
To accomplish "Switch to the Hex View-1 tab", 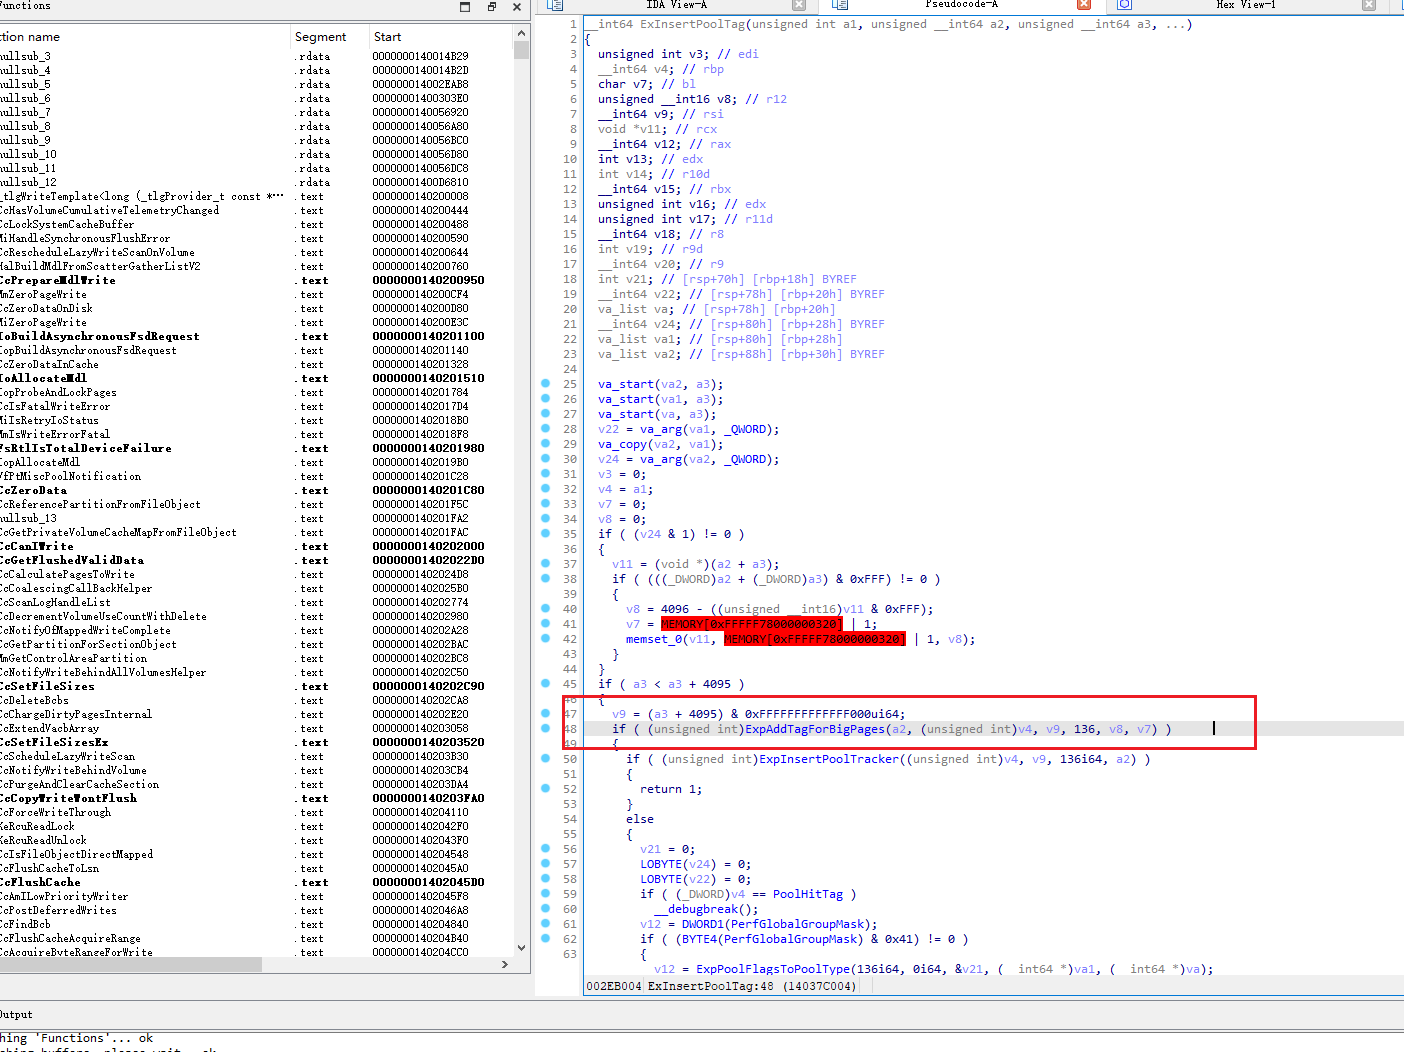I will [1246, 5].
